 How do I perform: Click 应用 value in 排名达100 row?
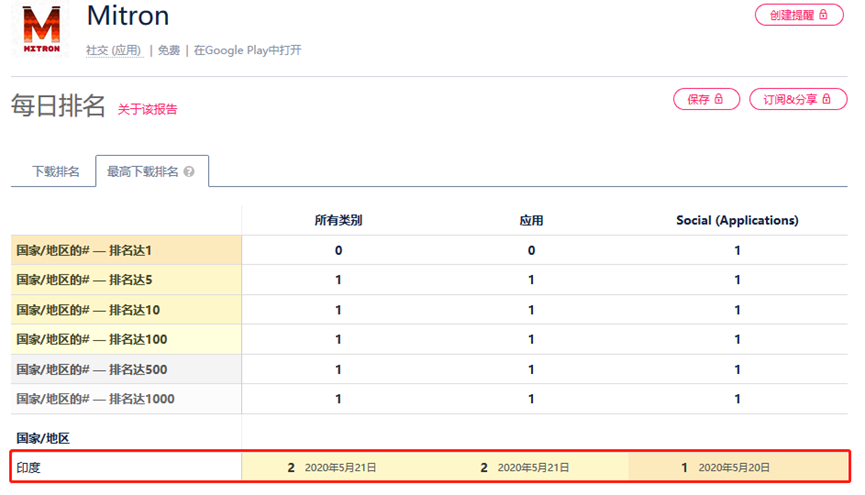click(531, 339)
